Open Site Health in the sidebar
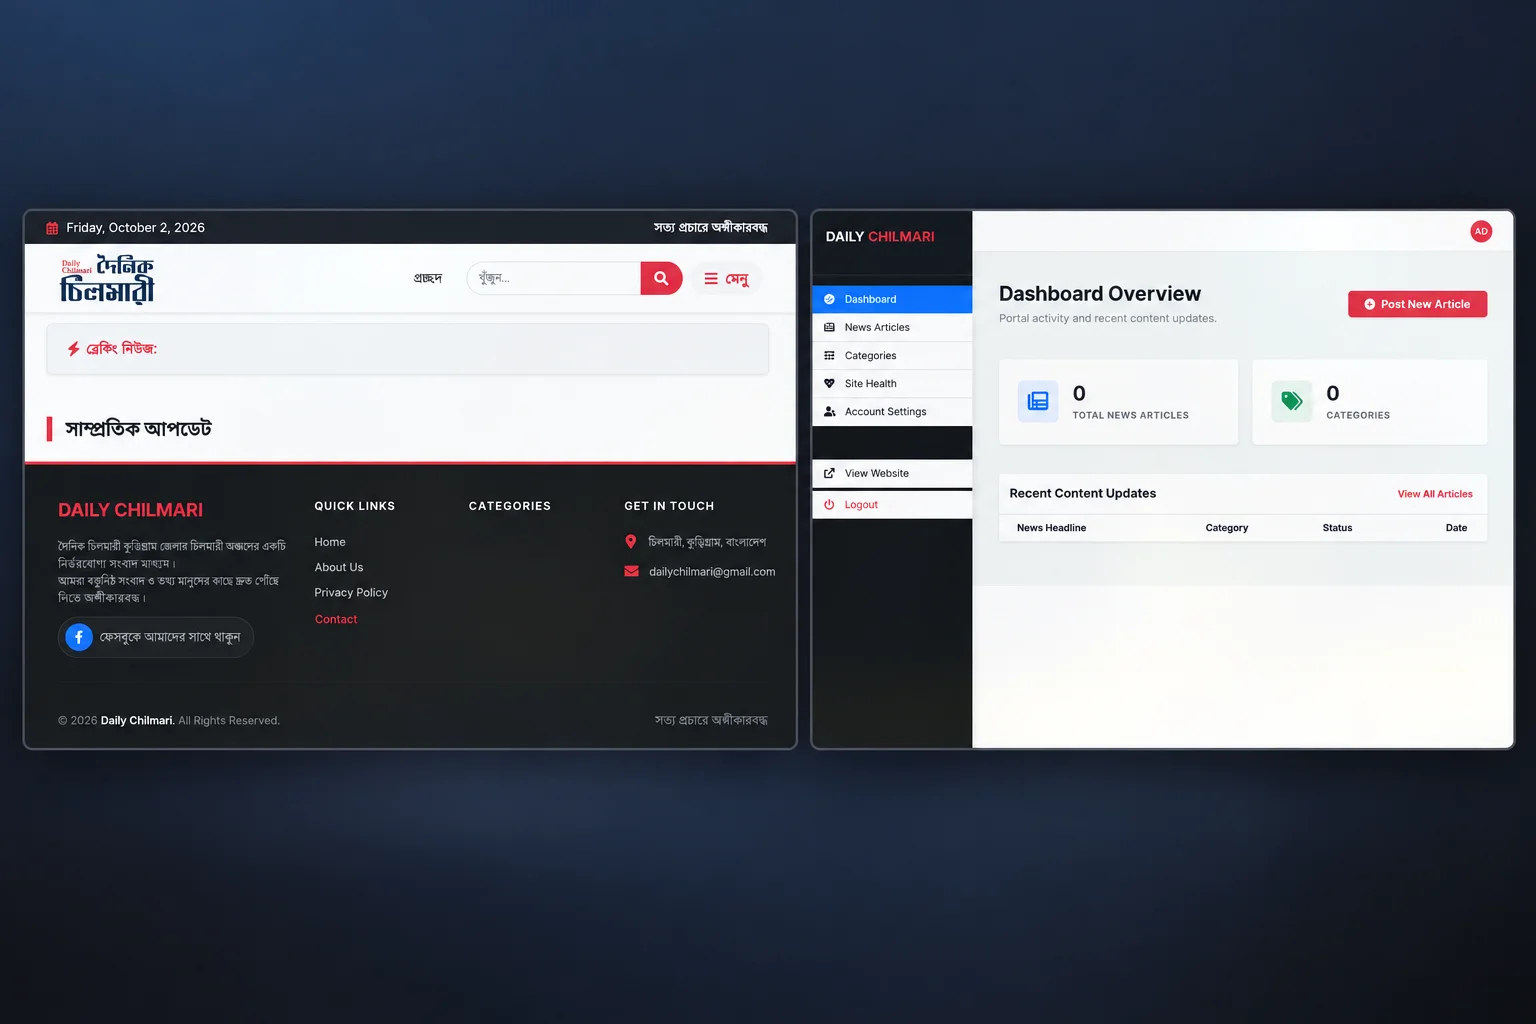The image size is (1536, 1024). click(x=892, y=383)
